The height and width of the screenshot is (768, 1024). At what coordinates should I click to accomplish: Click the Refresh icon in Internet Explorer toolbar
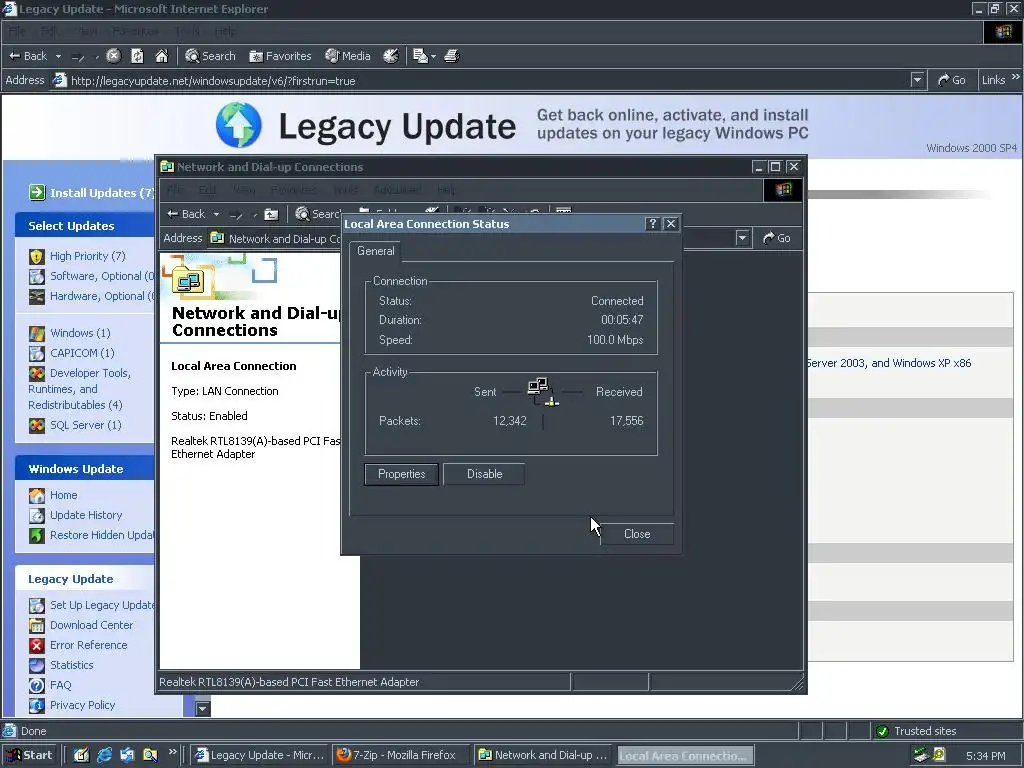point(137,56)
